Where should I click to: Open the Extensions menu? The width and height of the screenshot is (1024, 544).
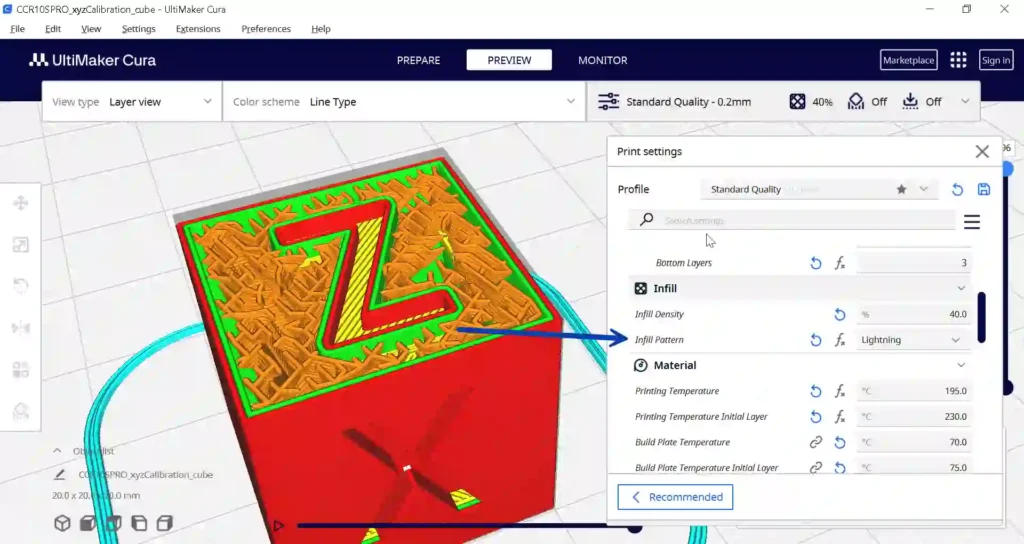coord(198,29)
